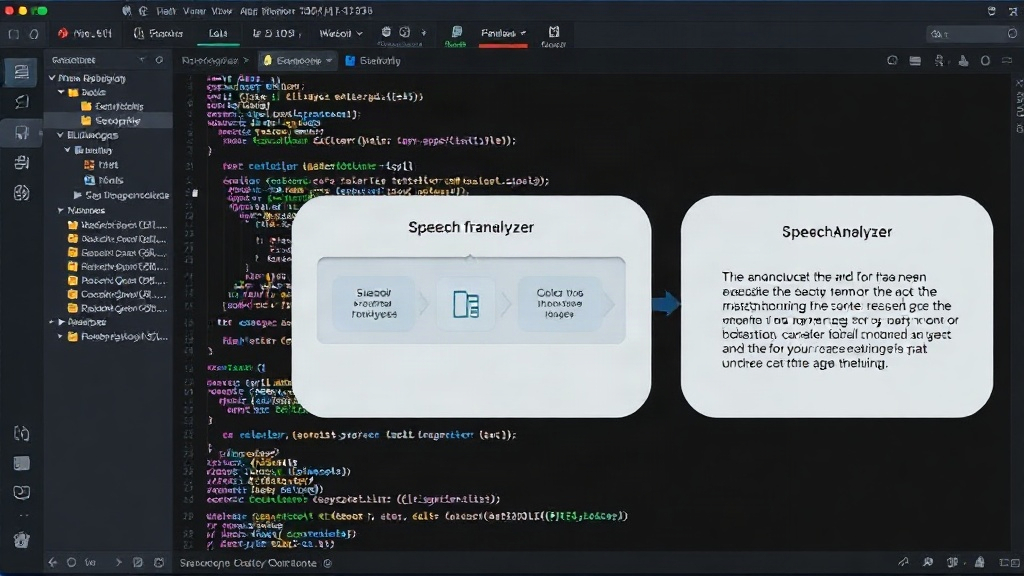Click the chat bubble icon in lower left sidebar
The image size is (1024, 576).
coord(21,492)
